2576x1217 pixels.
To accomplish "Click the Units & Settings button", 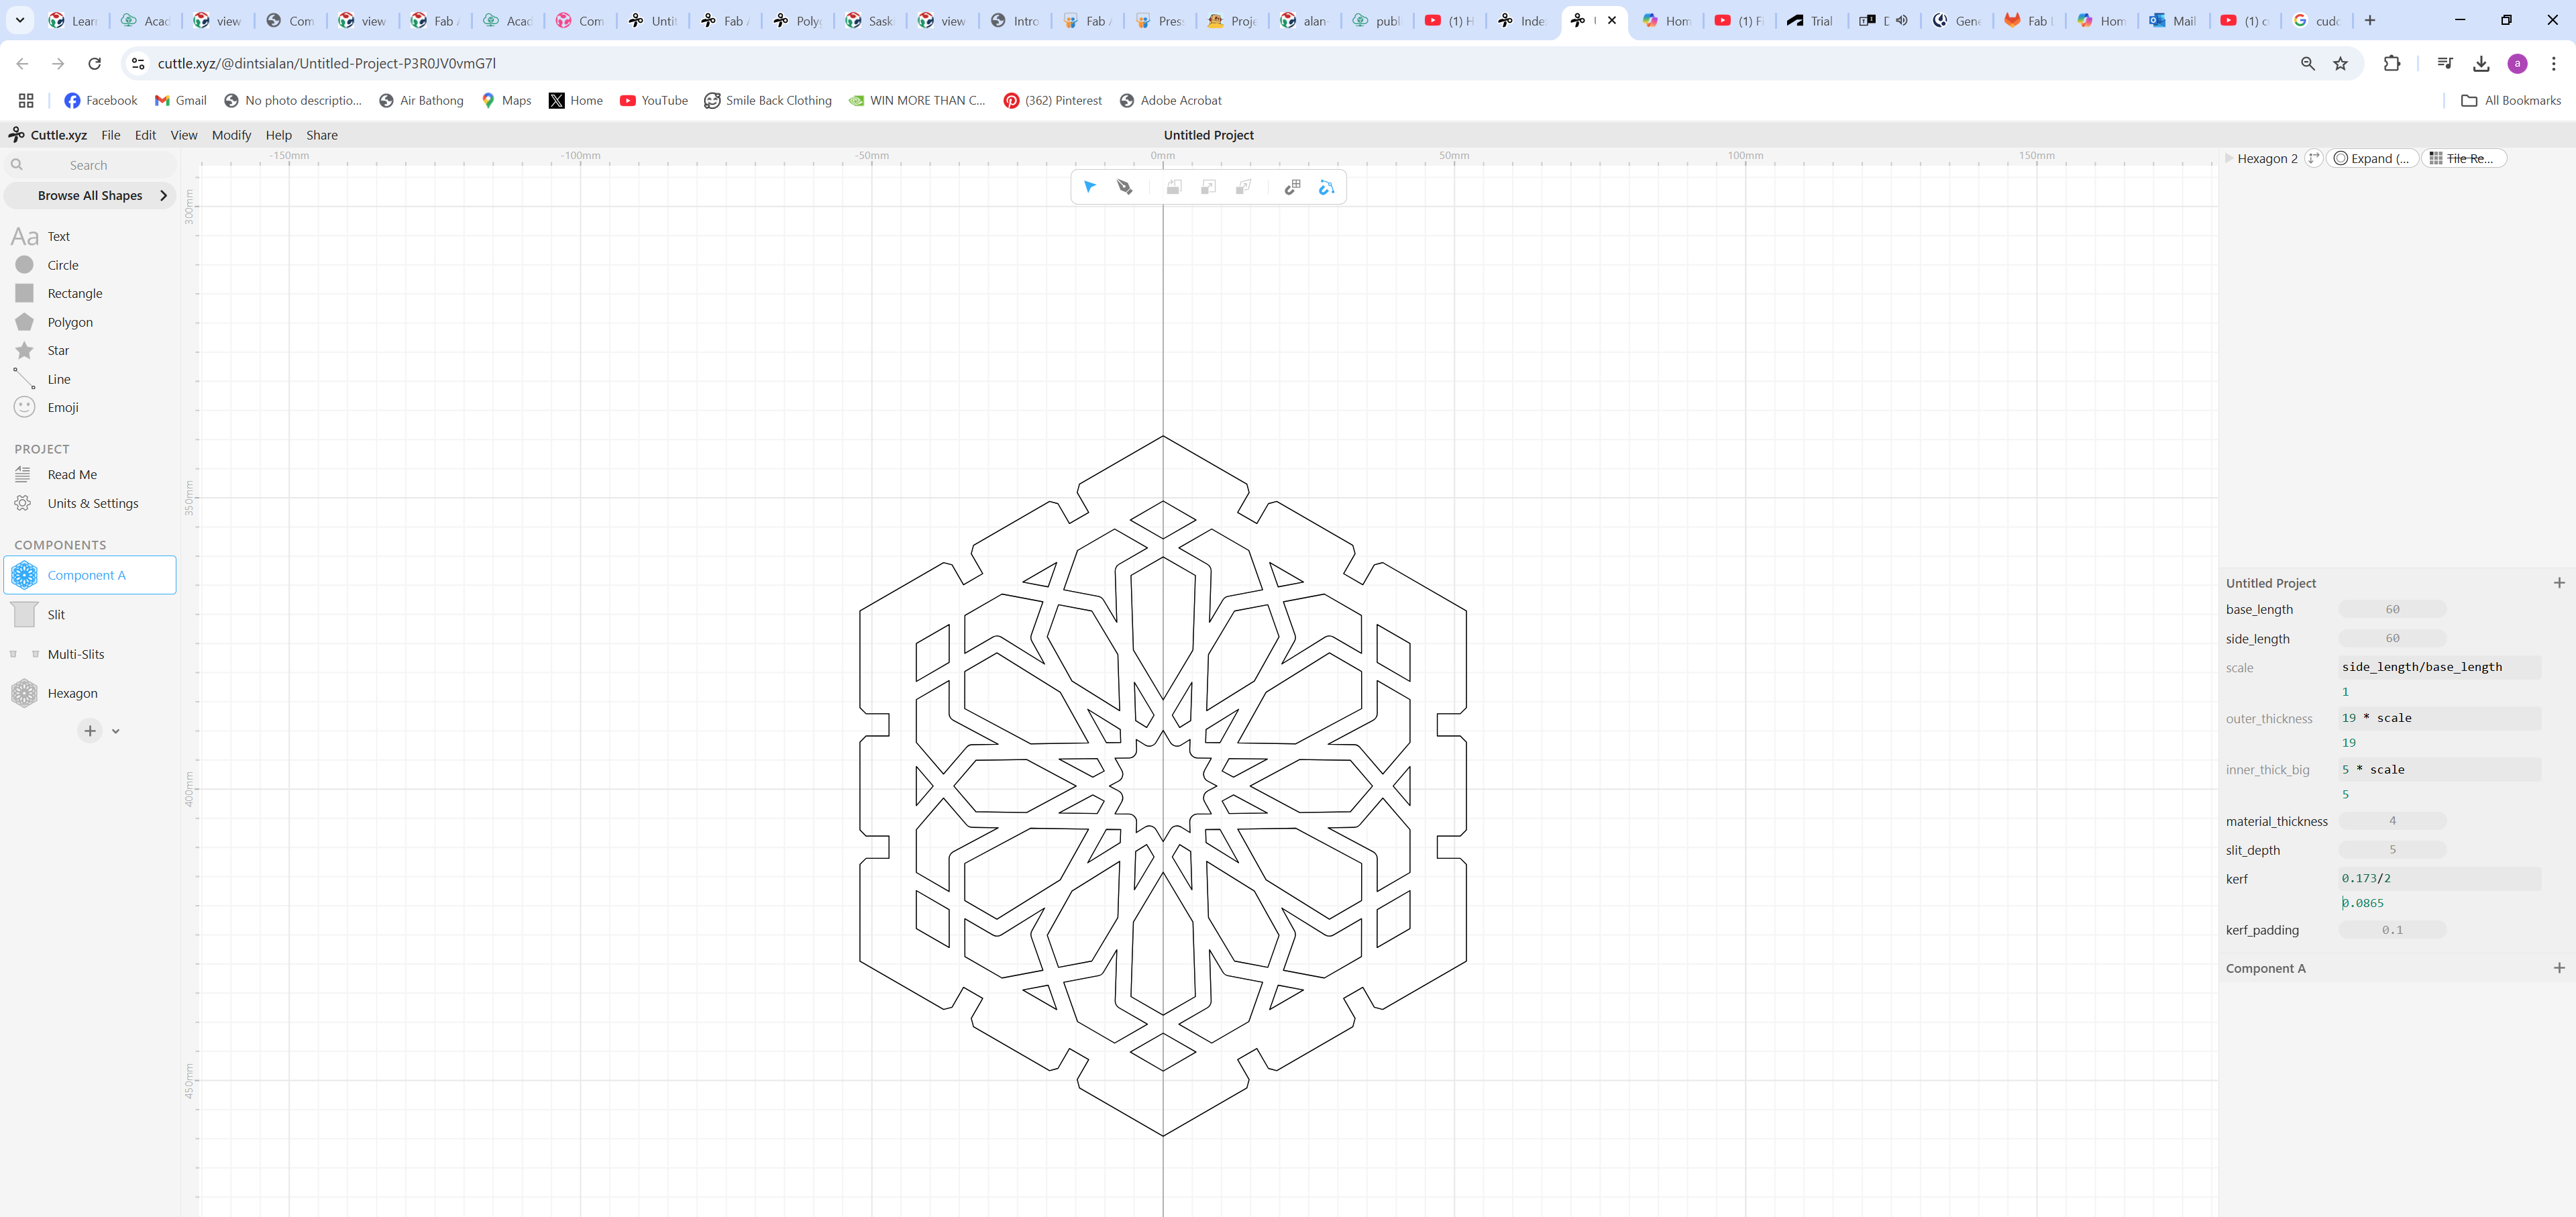I will coord(92,502).
